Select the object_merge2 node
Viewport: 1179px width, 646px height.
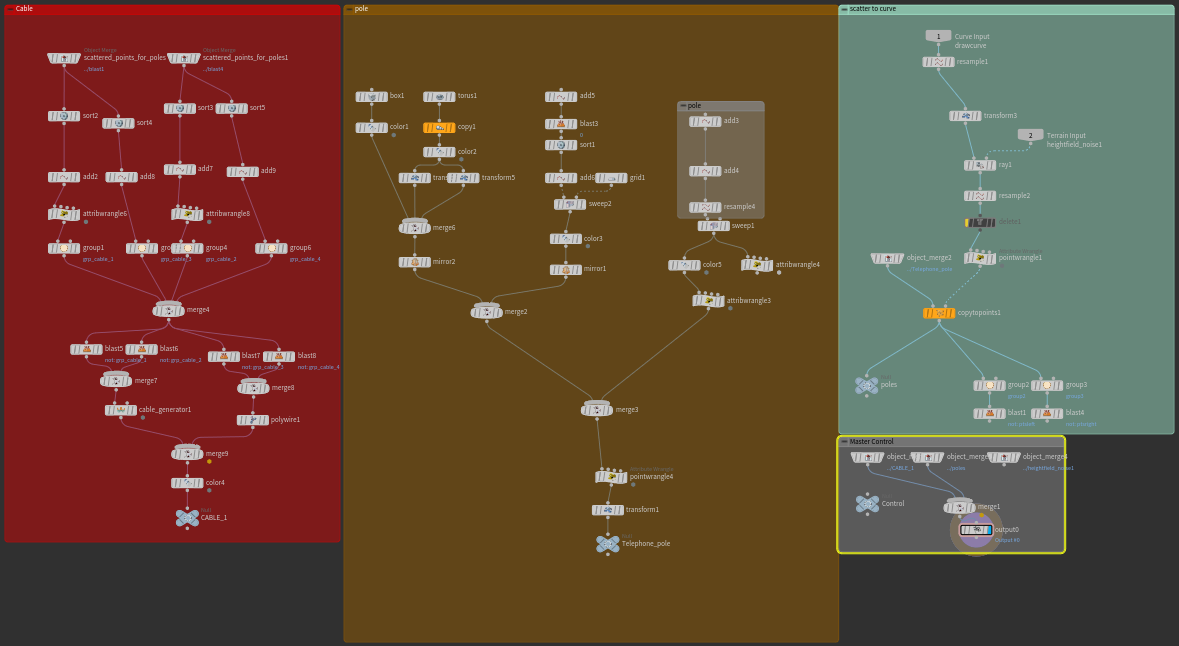coord(887,258)
